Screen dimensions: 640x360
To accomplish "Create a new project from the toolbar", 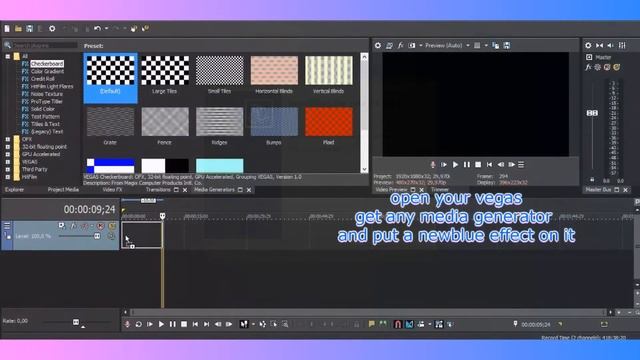I will click(x=7, y=29).
